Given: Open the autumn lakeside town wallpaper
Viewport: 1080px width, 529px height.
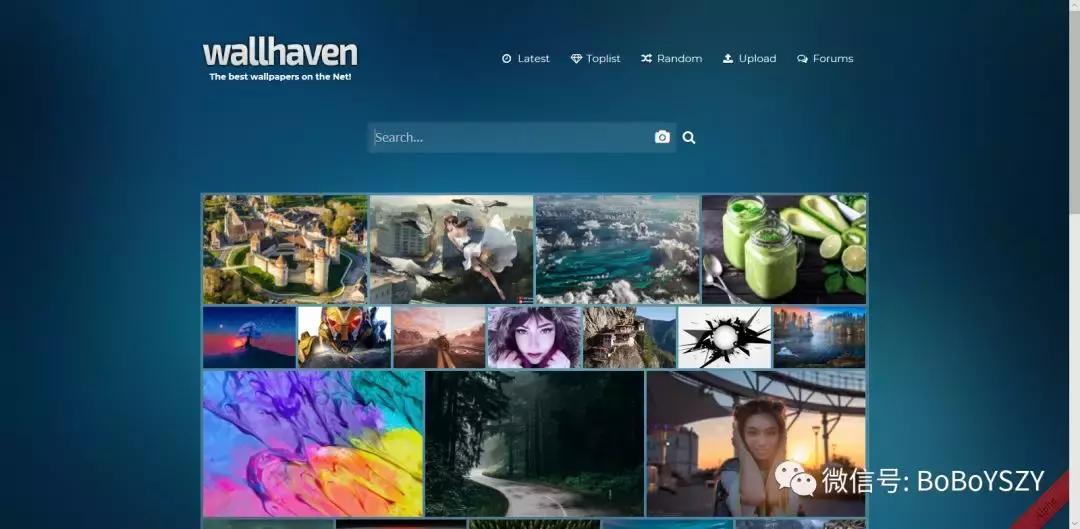Looking at the screenshot, I should click(820, 338).
